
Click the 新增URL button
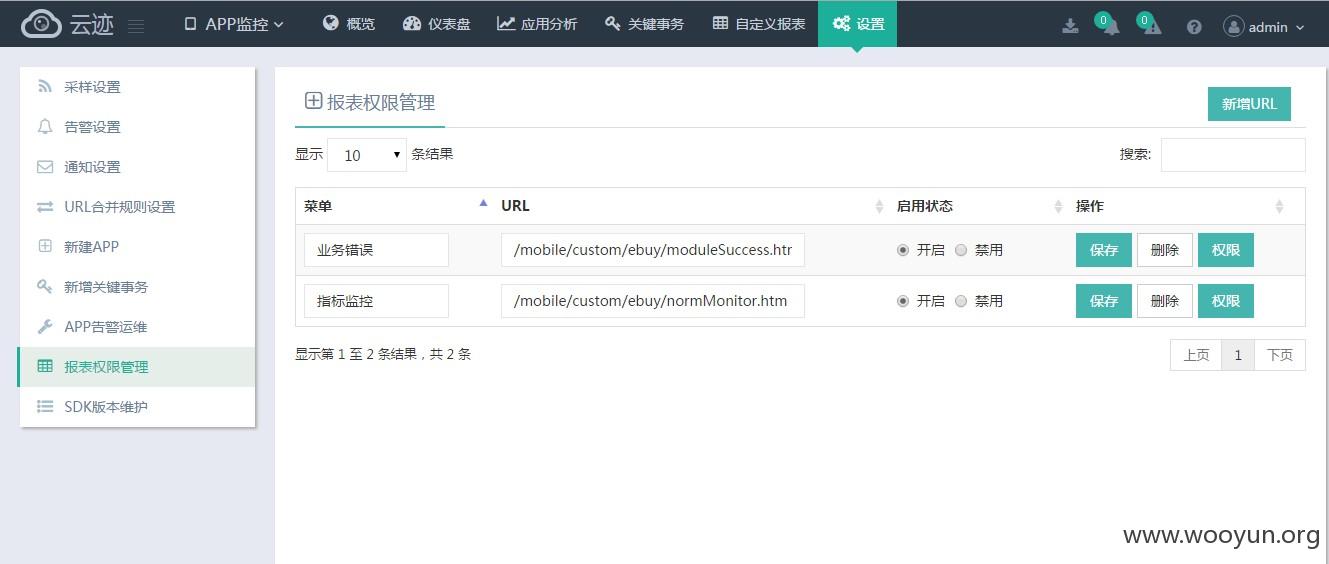click(1249, 104)
